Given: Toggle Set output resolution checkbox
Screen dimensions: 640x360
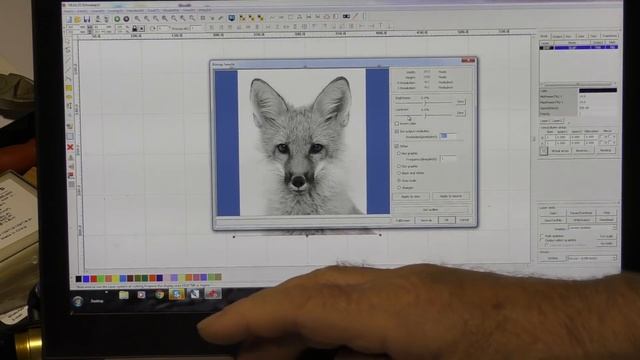Looking at the screenshot, I should pos(397,131).
